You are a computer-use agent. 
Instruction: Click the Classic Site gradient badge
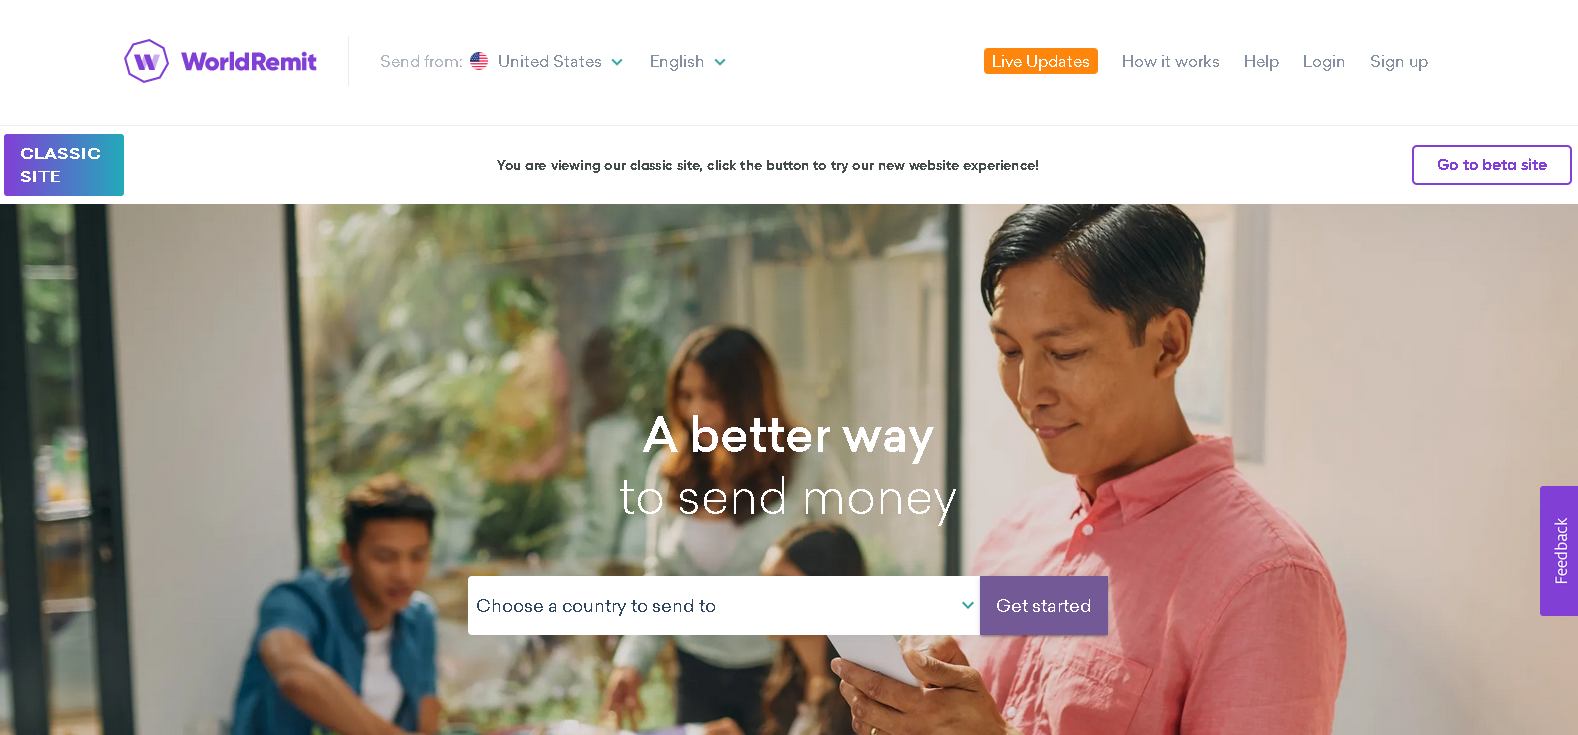[x=64, y=165]
